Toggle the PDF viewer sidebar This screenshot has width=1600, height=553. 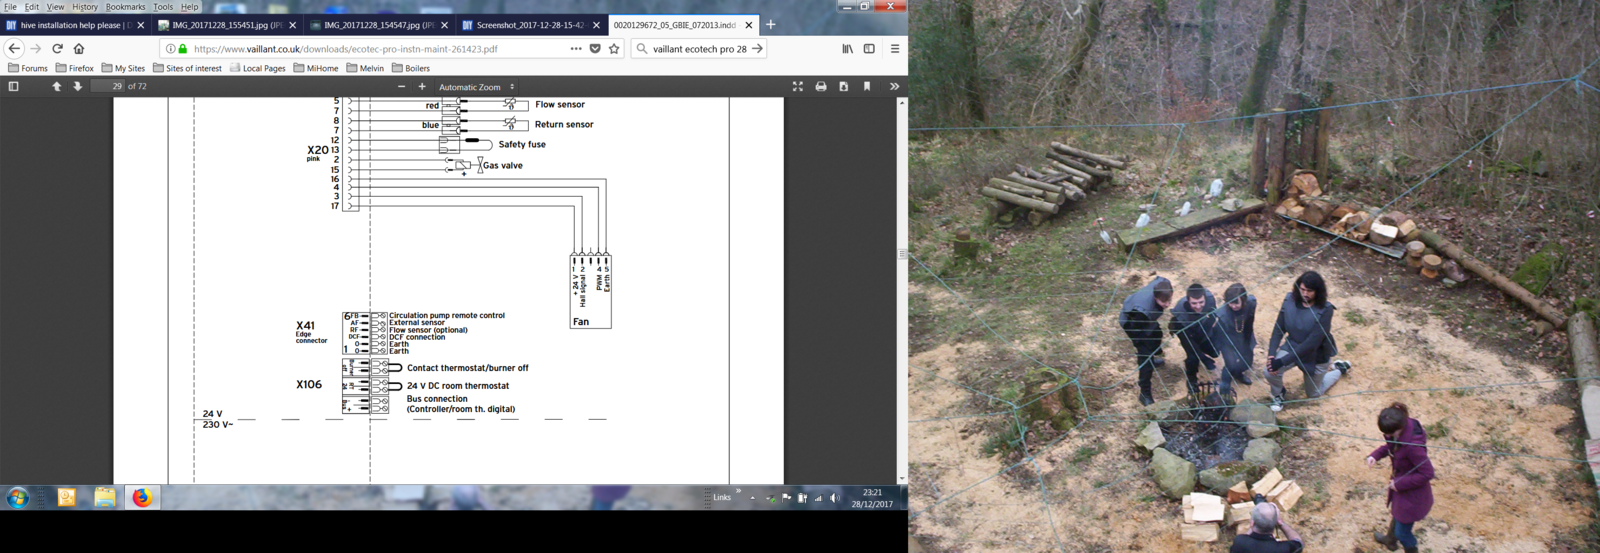click(x=13, y=87)
